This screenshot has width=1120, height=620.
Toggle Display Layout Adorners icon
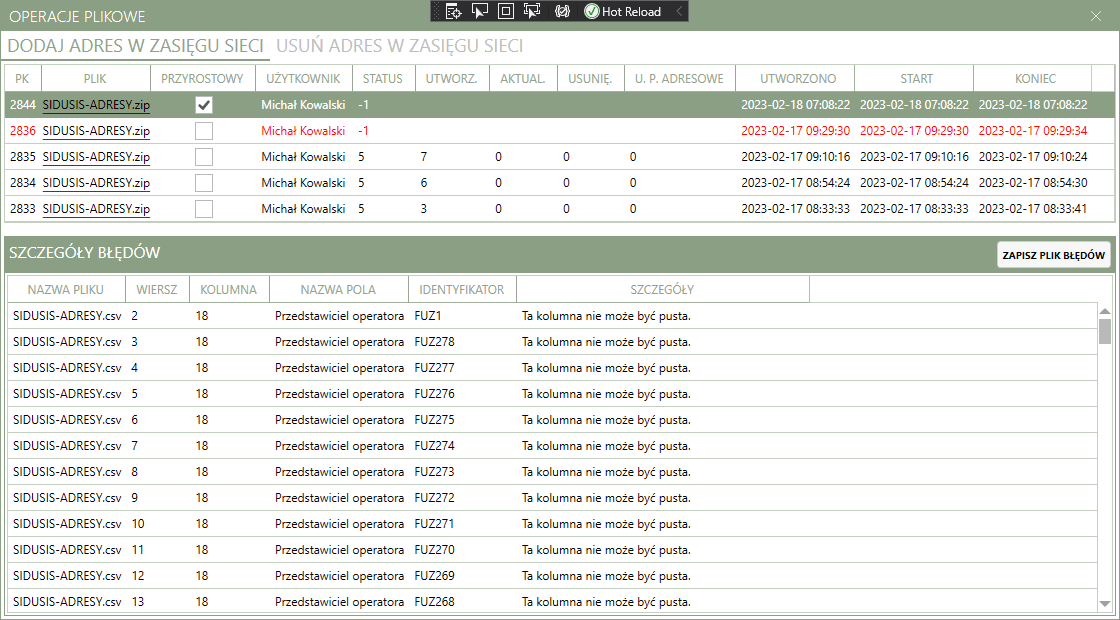point(505,11)
